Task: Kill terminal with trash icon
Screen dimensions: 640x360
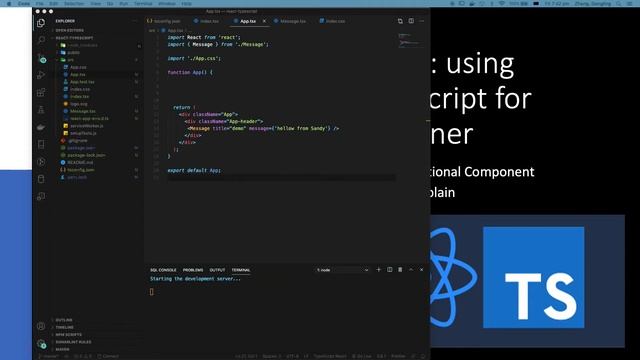Action: point(400,270)
